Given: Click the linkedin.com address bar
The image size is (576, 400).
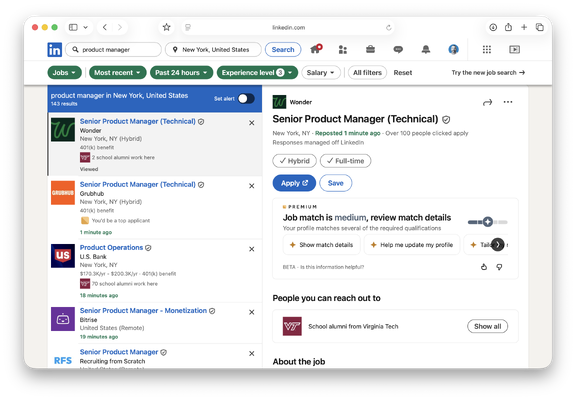Looking at the screenshot, I should click(288, 28).
